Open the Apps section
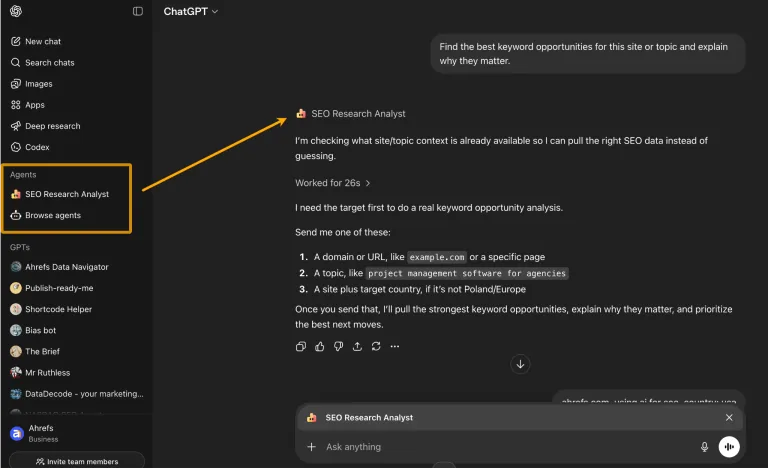The width and height of the screenshot is (768, 468). [x=28, y=105]
